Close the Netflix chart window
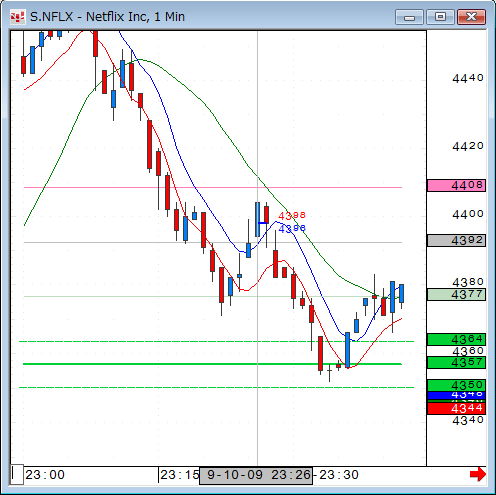 point(471,17)
